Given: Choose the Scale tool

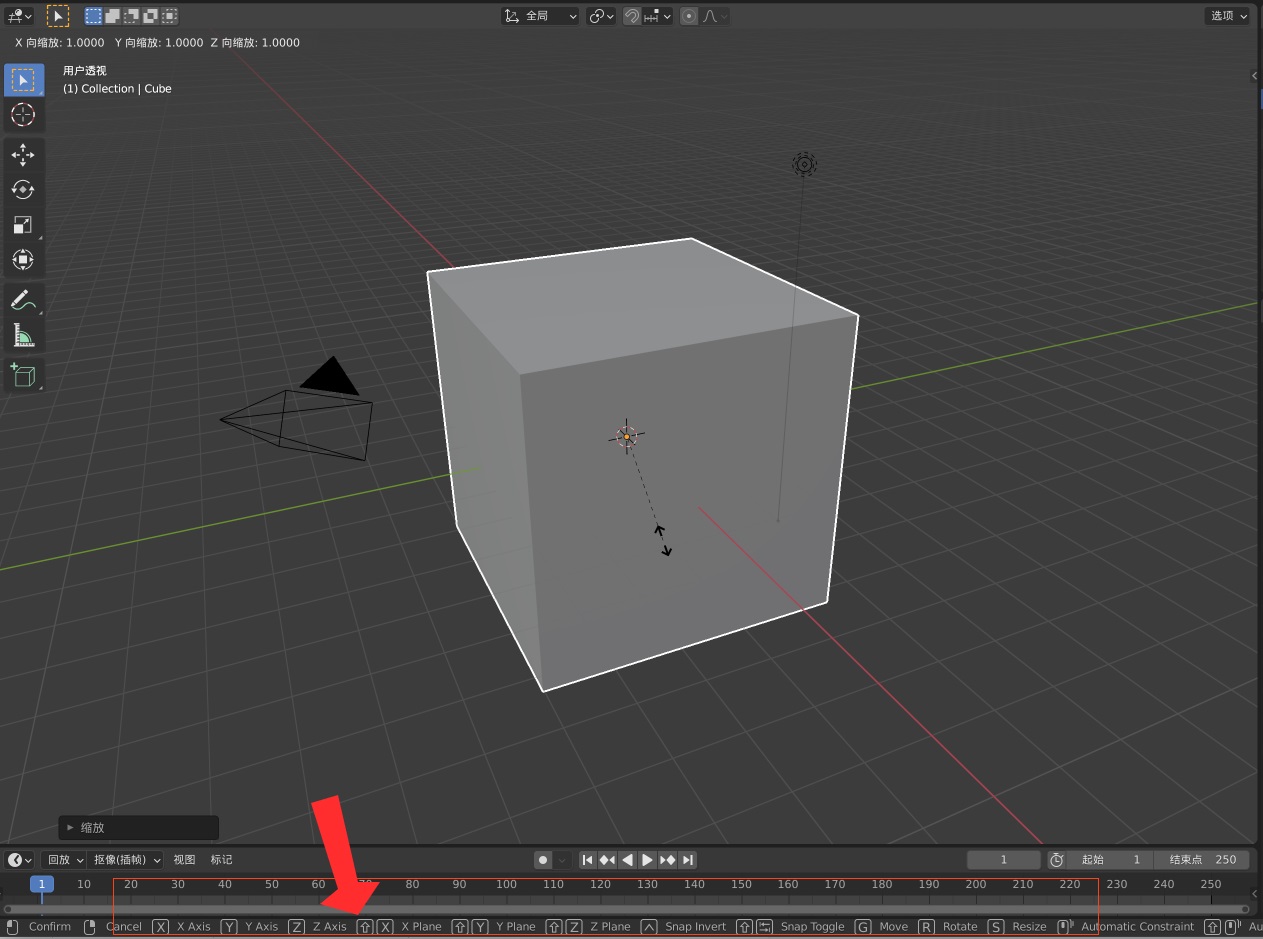Looking at the screenshot, I should coord(23,225).
